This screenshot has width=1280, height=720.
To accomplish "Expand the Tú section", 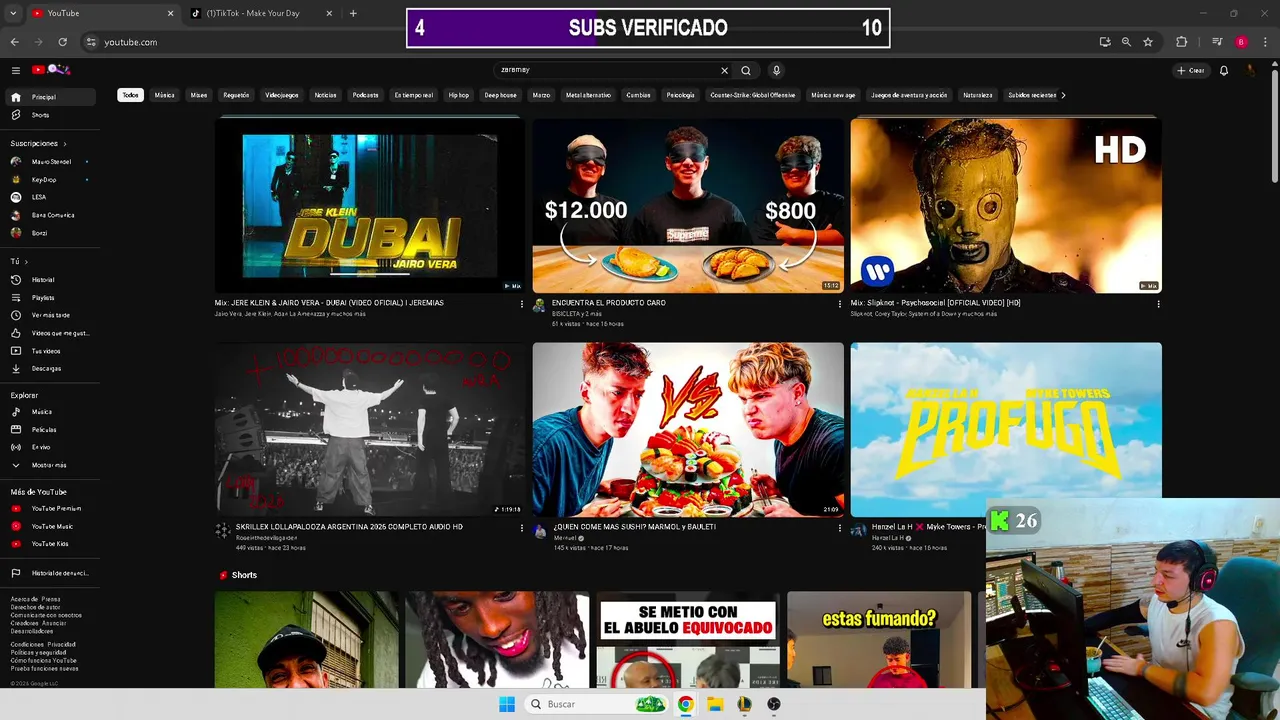I will pos(18,261).
